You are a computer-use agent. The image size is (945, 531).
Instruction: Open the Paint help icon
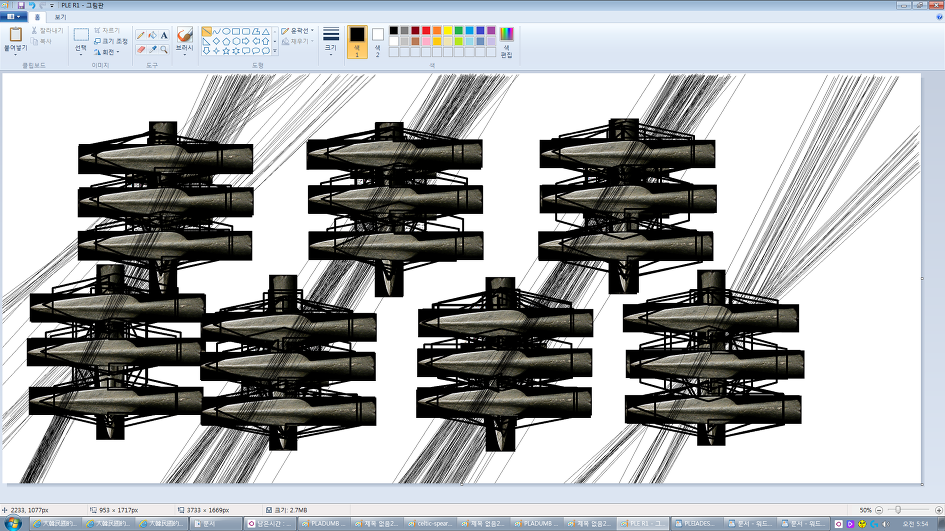pos(936,17)
